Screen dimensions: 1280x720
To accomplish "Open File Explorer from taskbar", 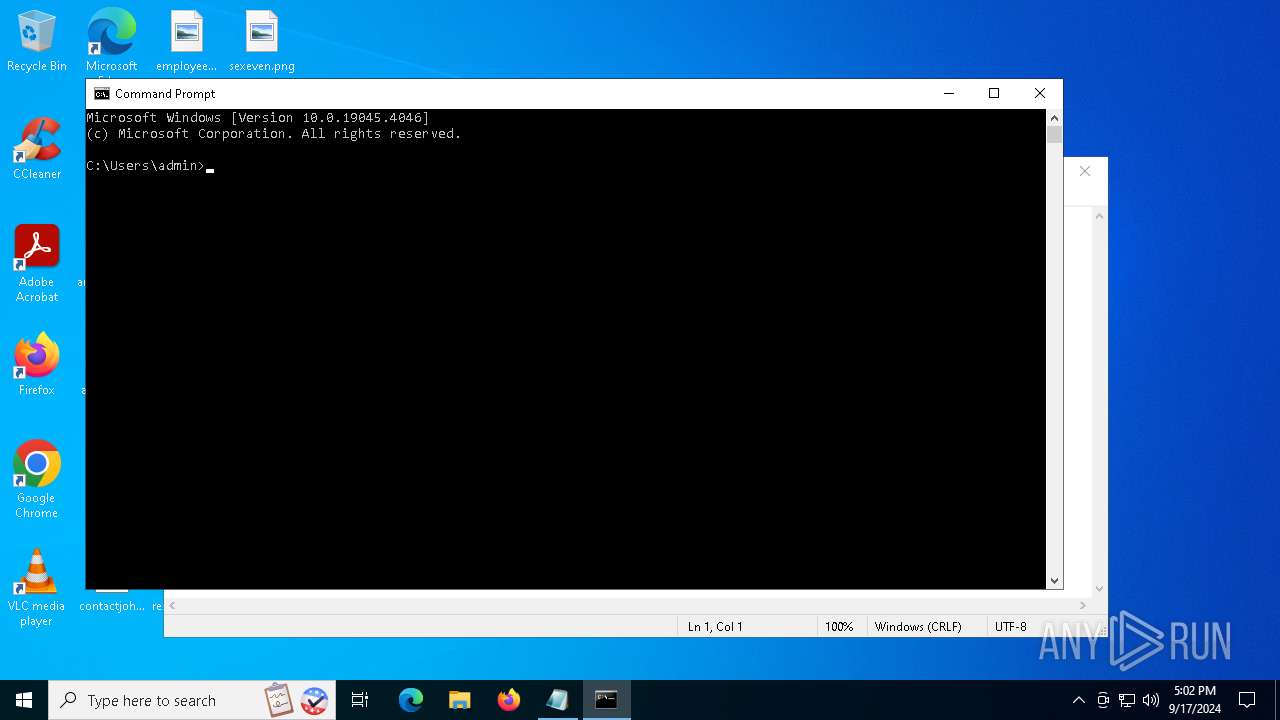I will click(x=460, y=700).
